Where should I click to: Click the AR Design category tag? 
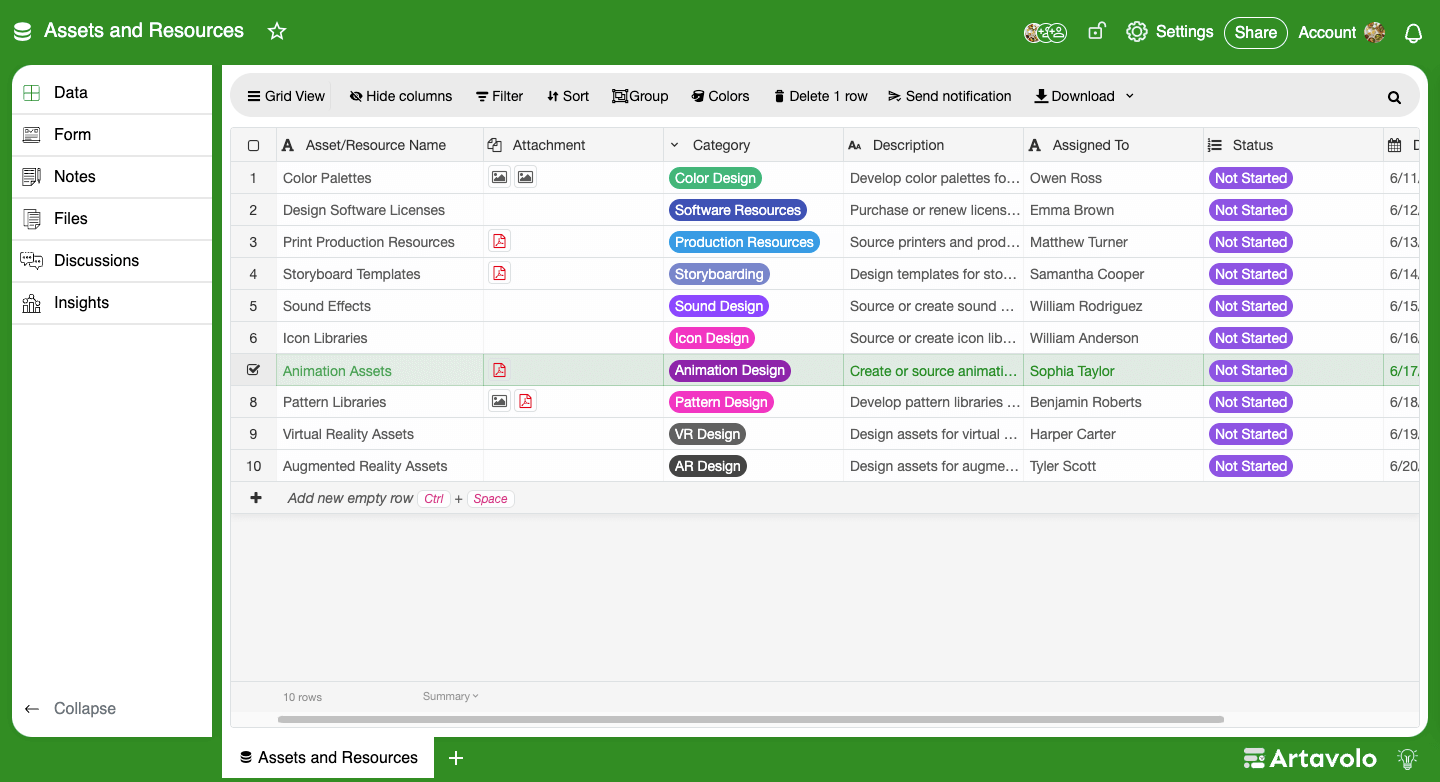click(x=708, y=466)
